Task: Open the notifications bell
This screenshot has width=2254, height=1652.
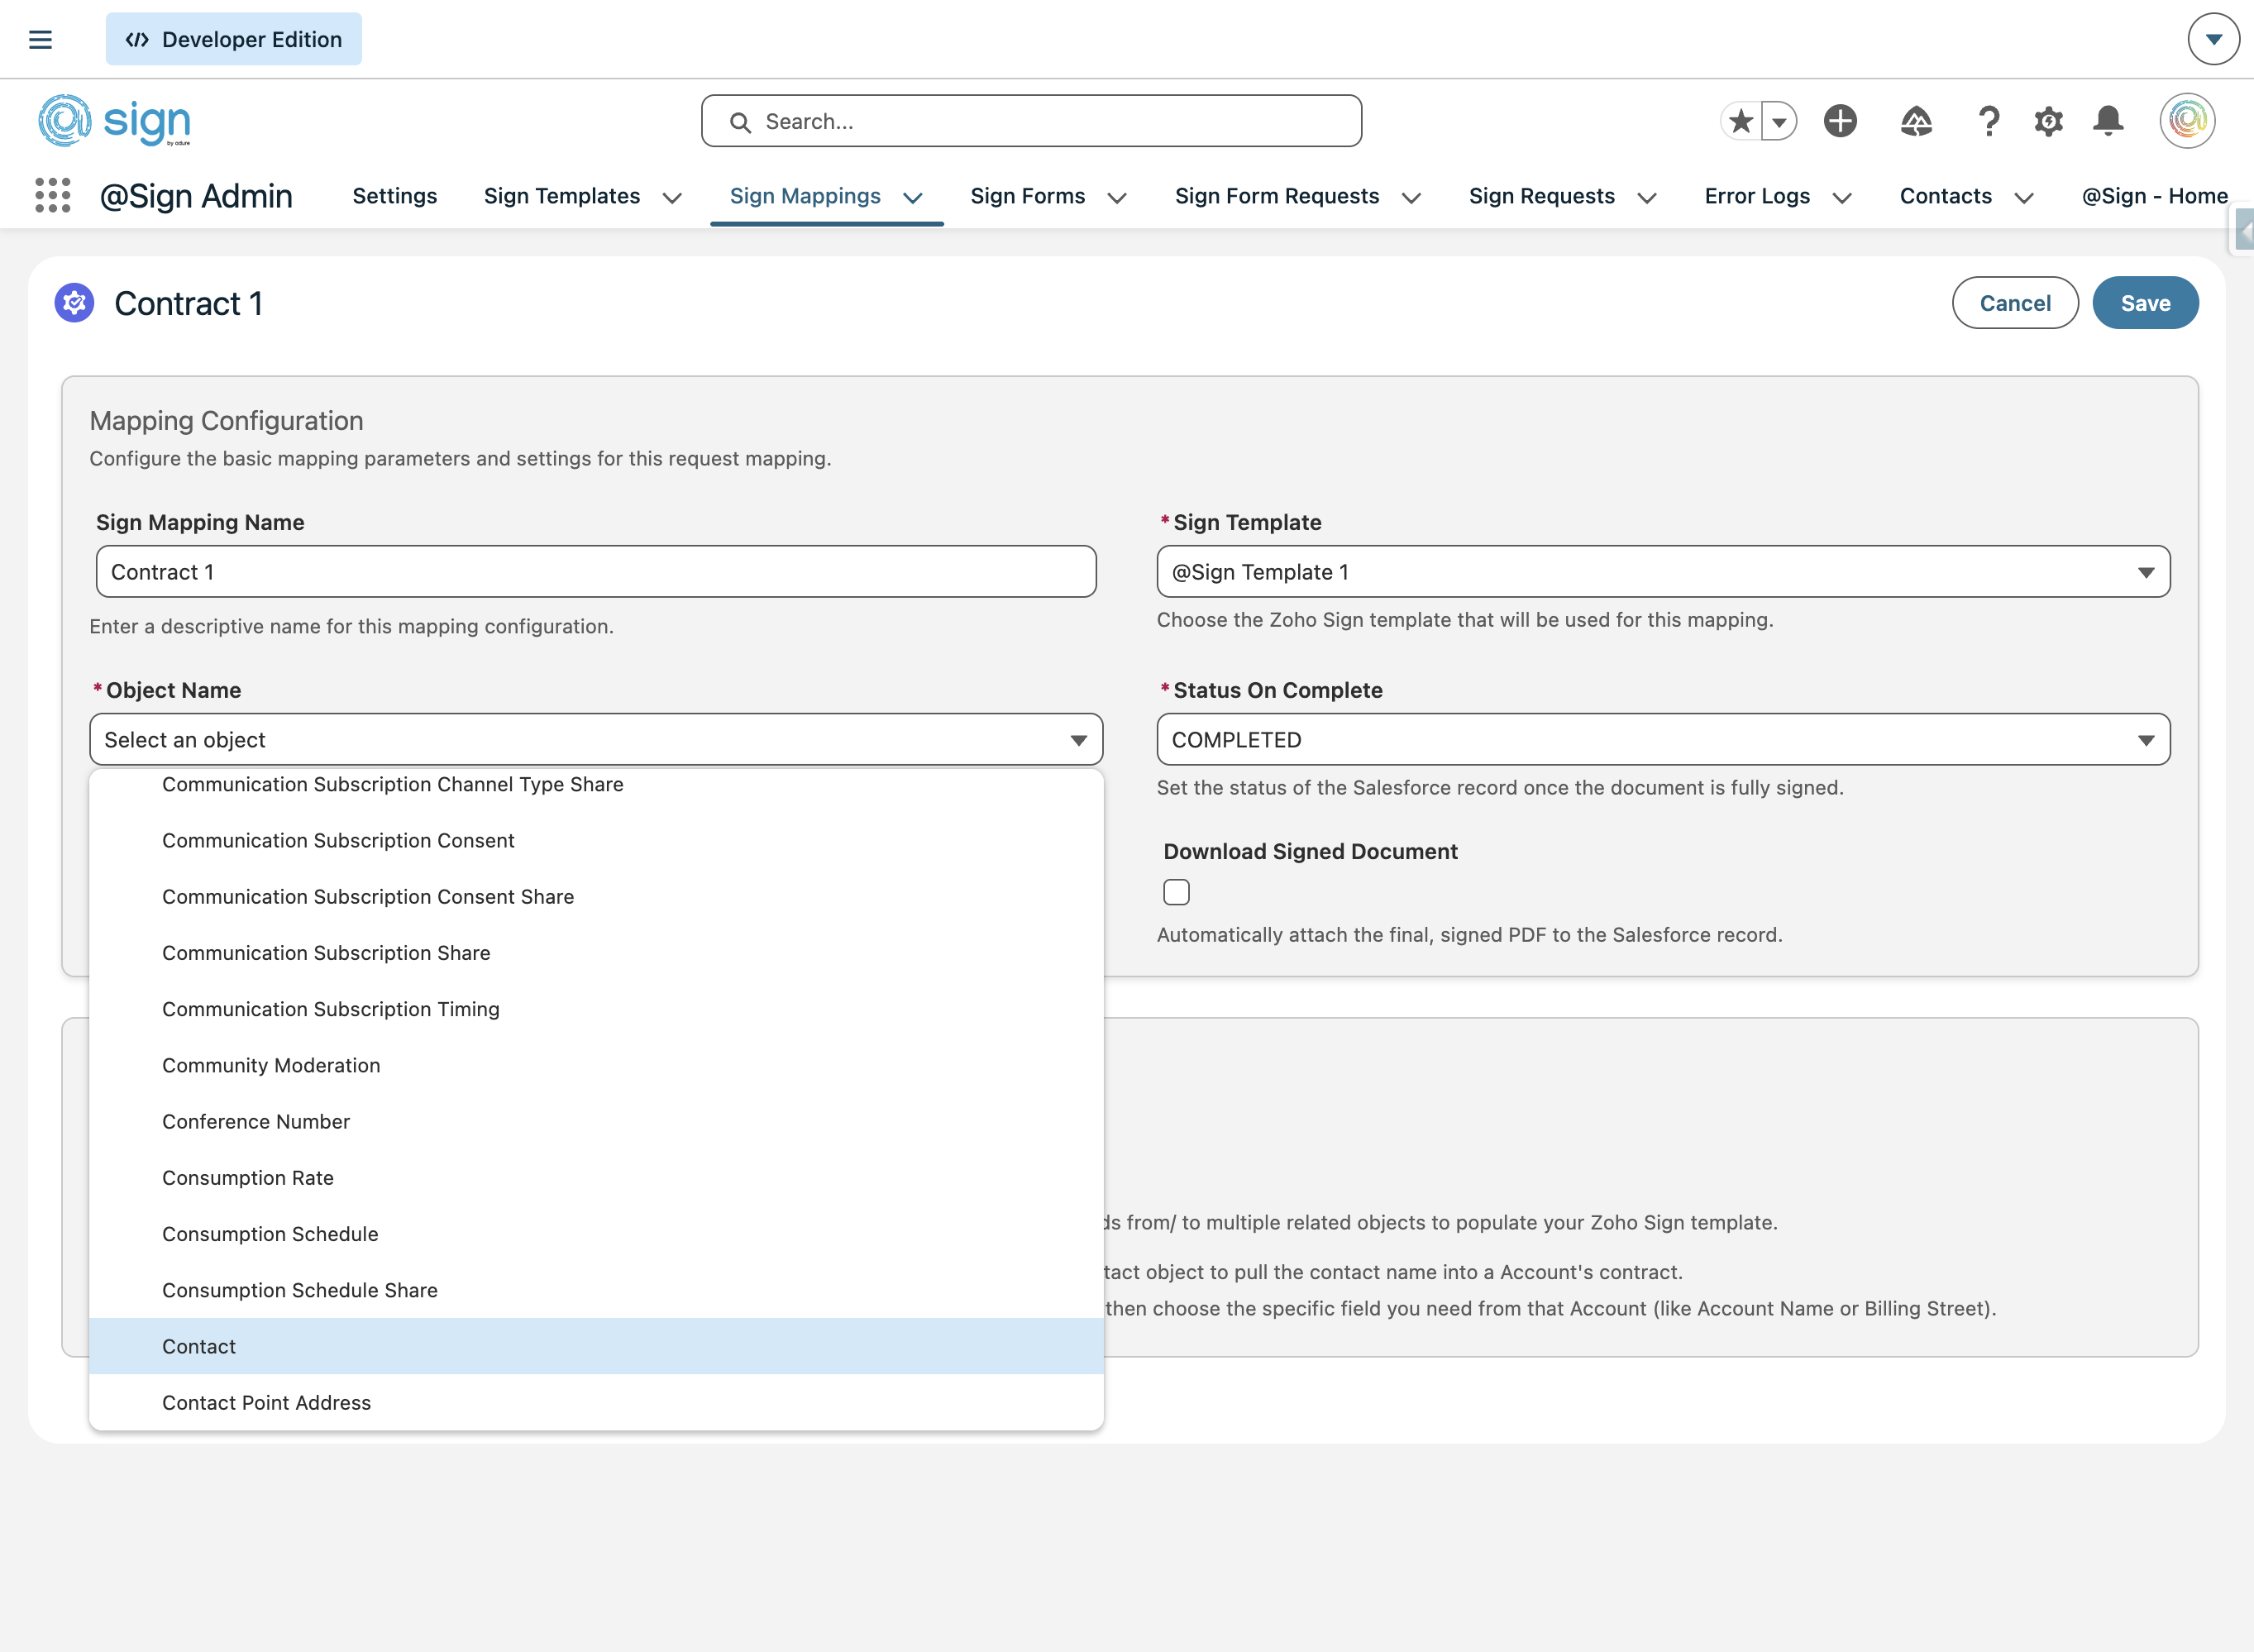Action: tap(2108, 121)
